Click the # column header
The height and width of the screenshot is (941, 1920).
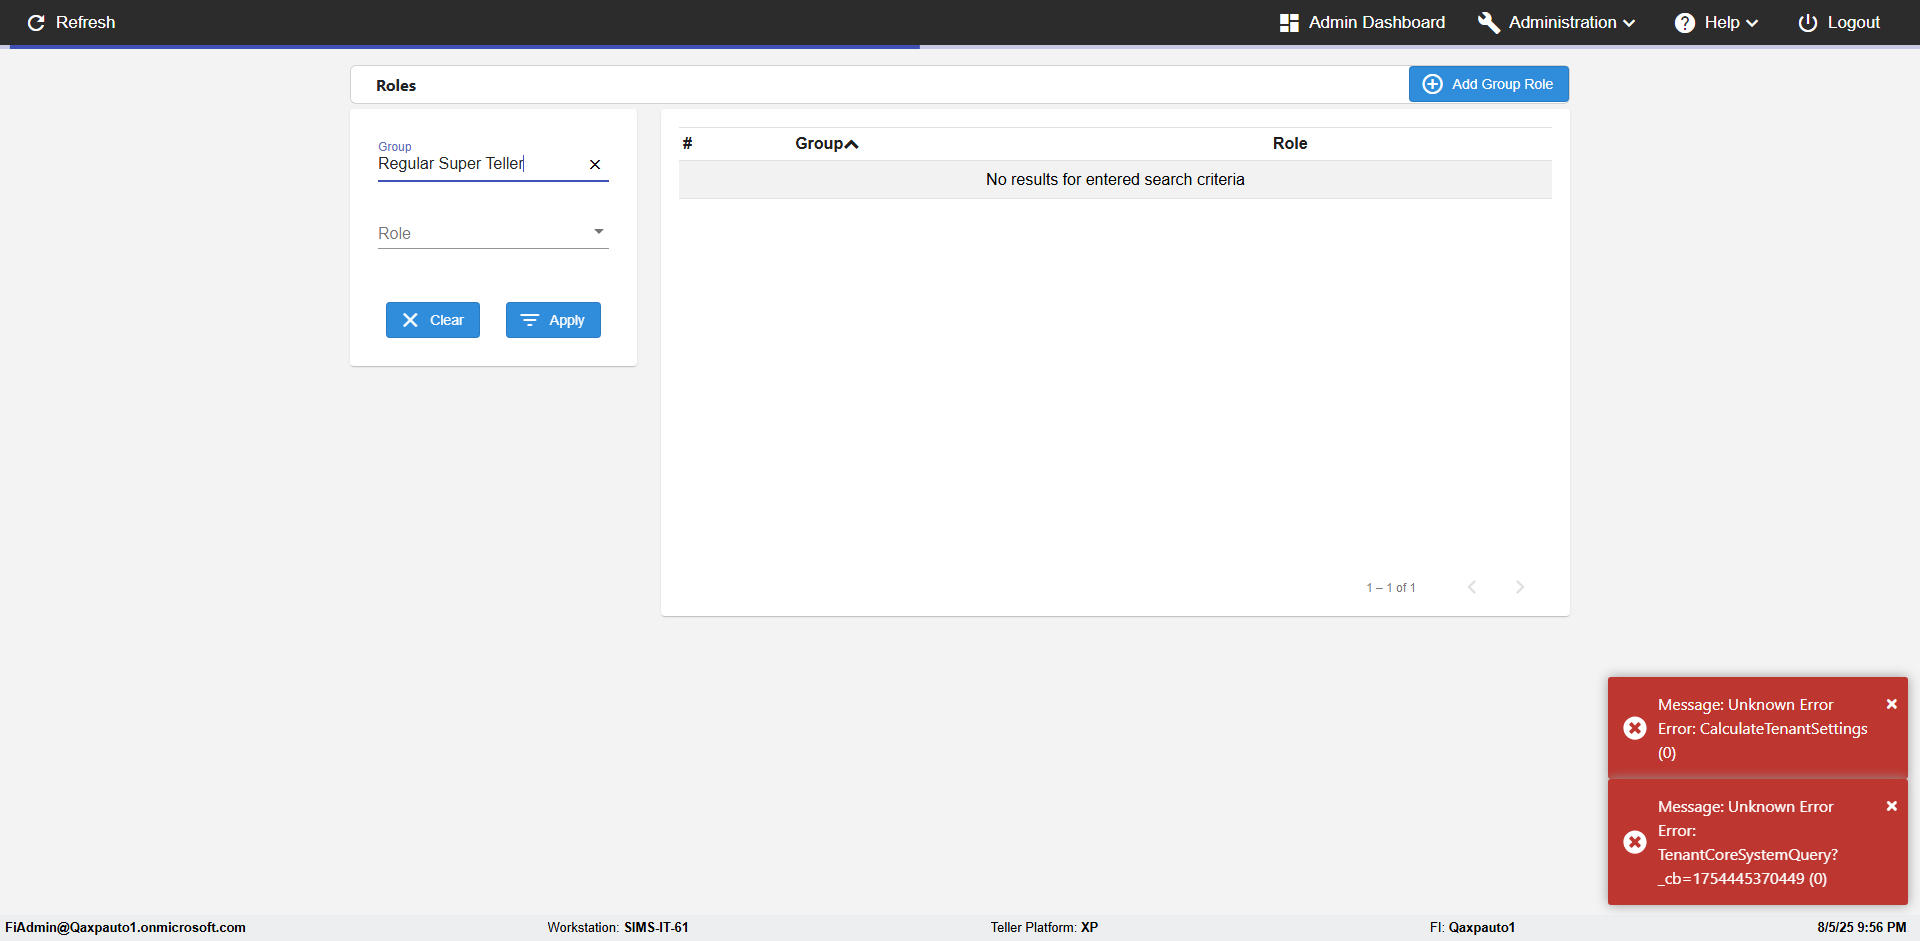pyautogui.click(x=687, y=143)
